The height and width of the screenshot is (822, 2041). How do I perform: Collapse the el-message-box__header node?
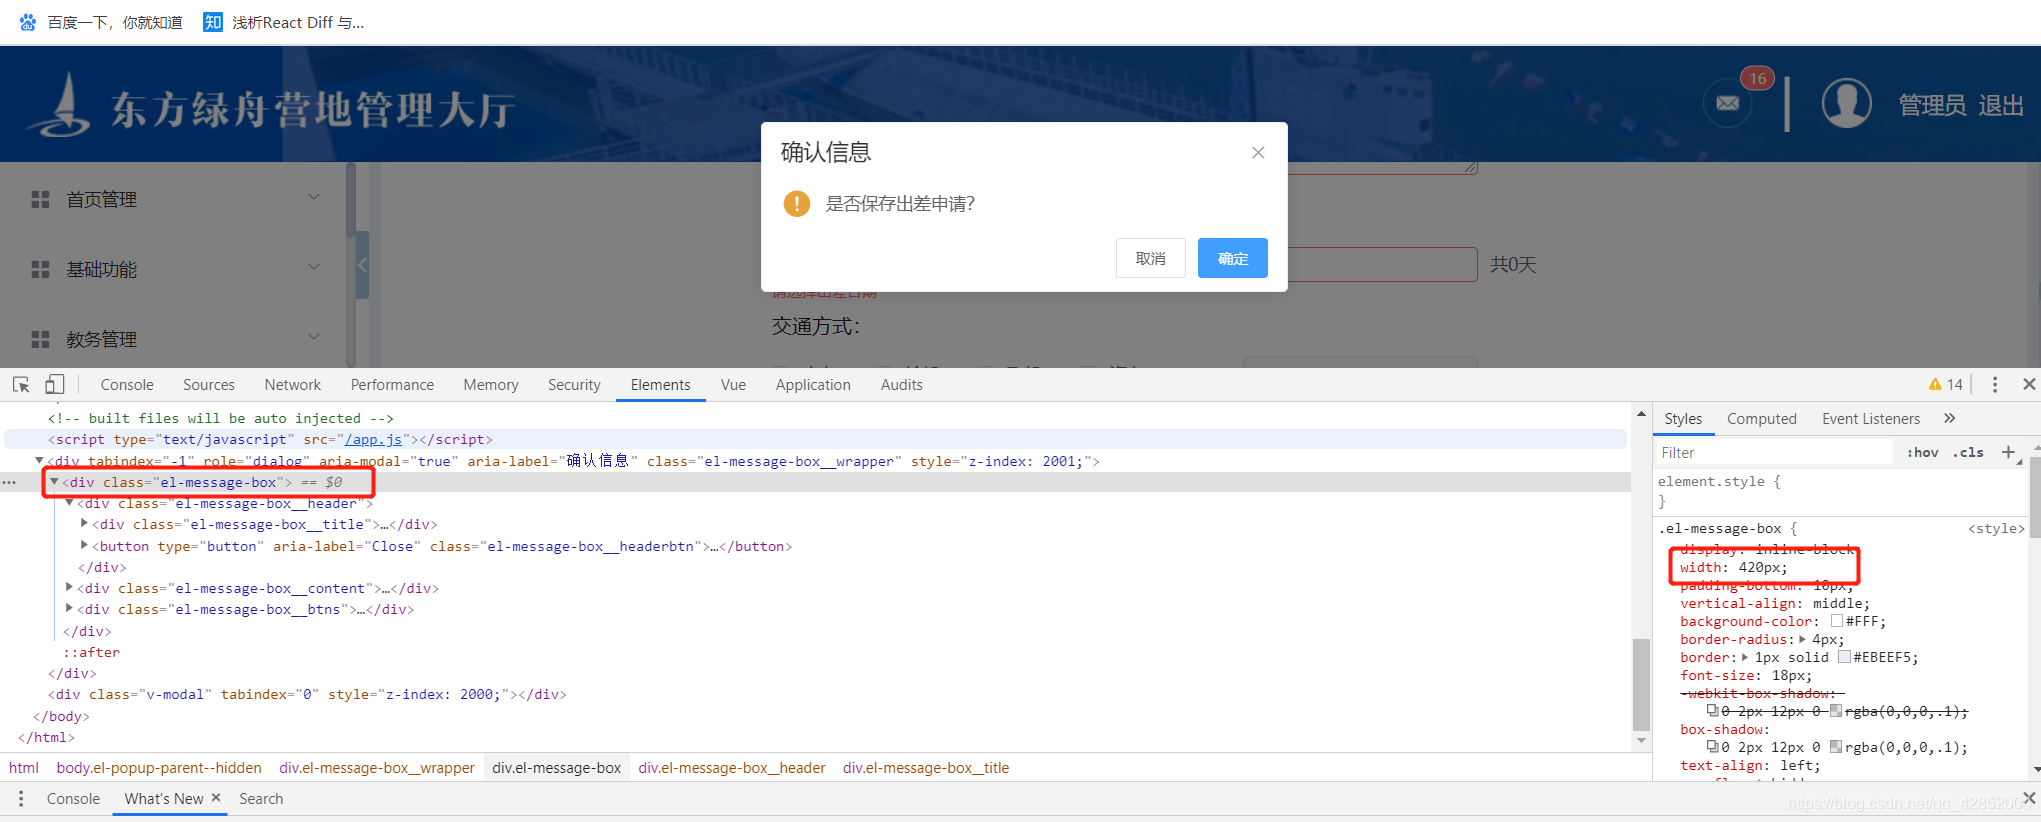tap(69, 503)
